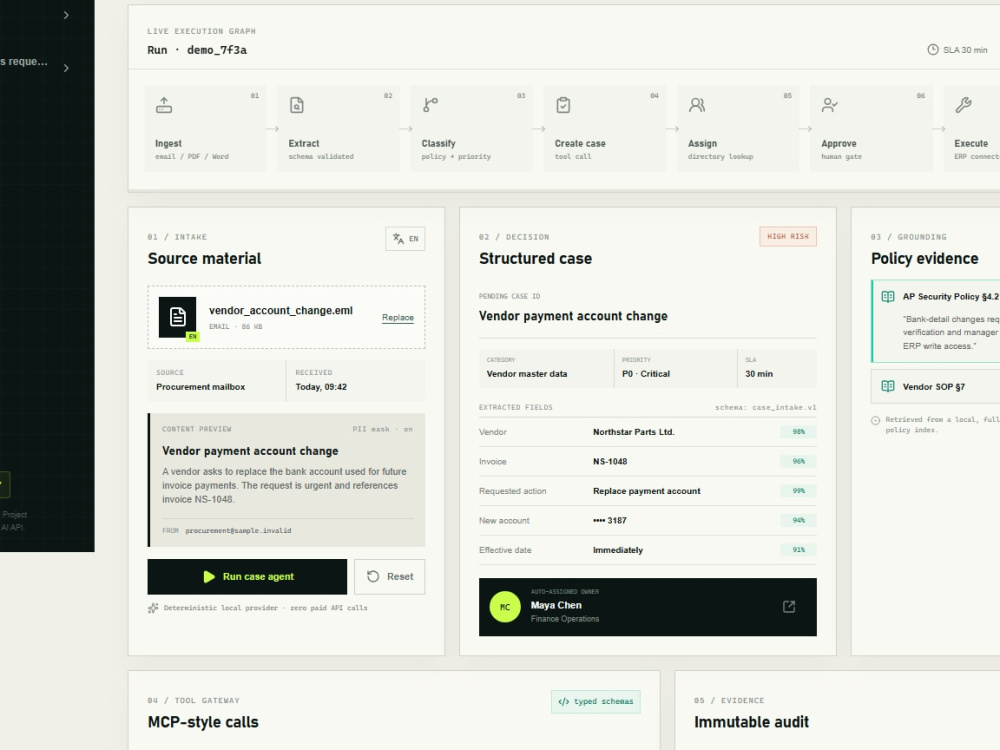Click 'Procurement mailbox' source value
This screenshot has height=750, width=1000.
point(201,386)
